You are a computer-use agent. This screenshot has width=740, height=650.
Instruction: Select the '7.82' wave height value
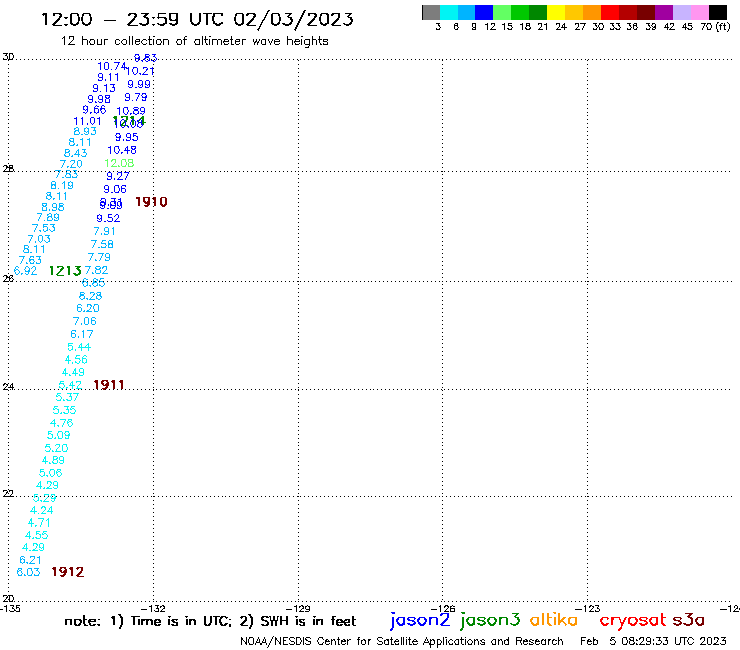(96, 270)
